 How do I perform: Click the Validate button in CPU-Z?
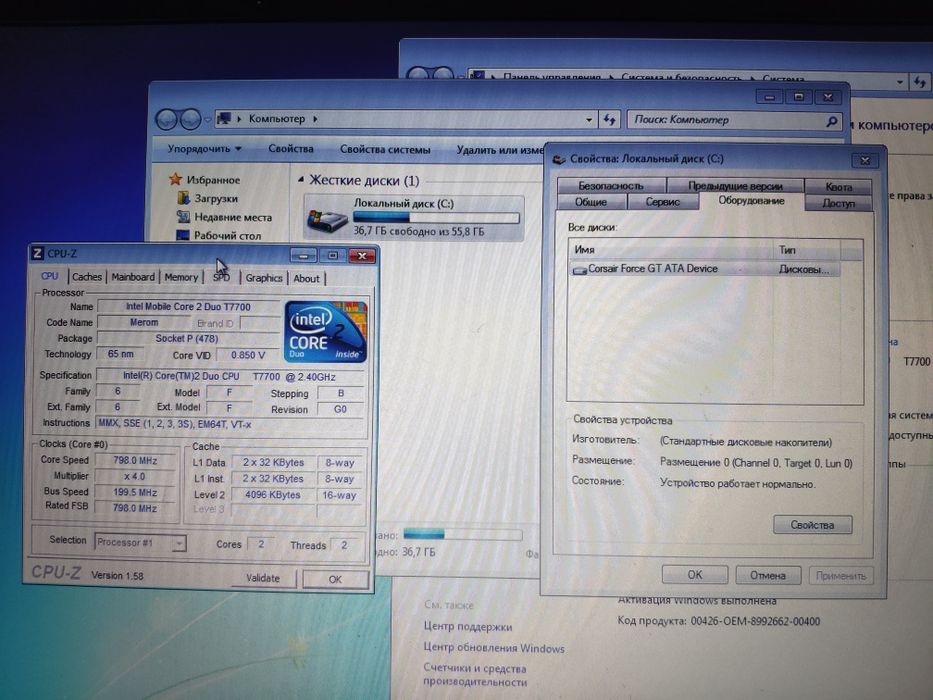coord(262,578)
